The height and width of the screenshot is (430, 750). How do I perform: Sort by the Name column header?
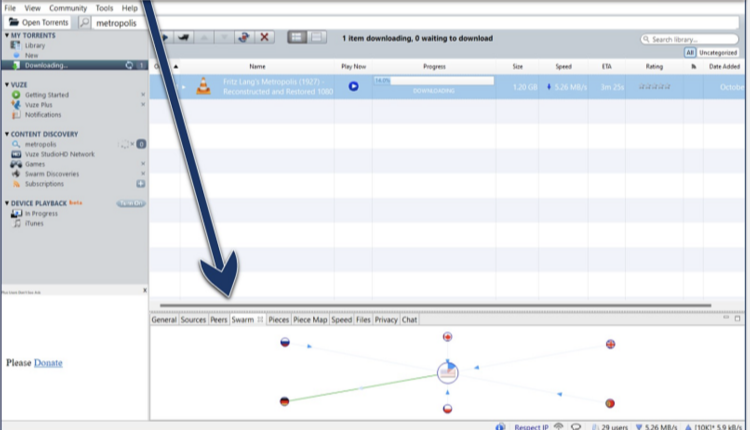(x=257, y=66)
